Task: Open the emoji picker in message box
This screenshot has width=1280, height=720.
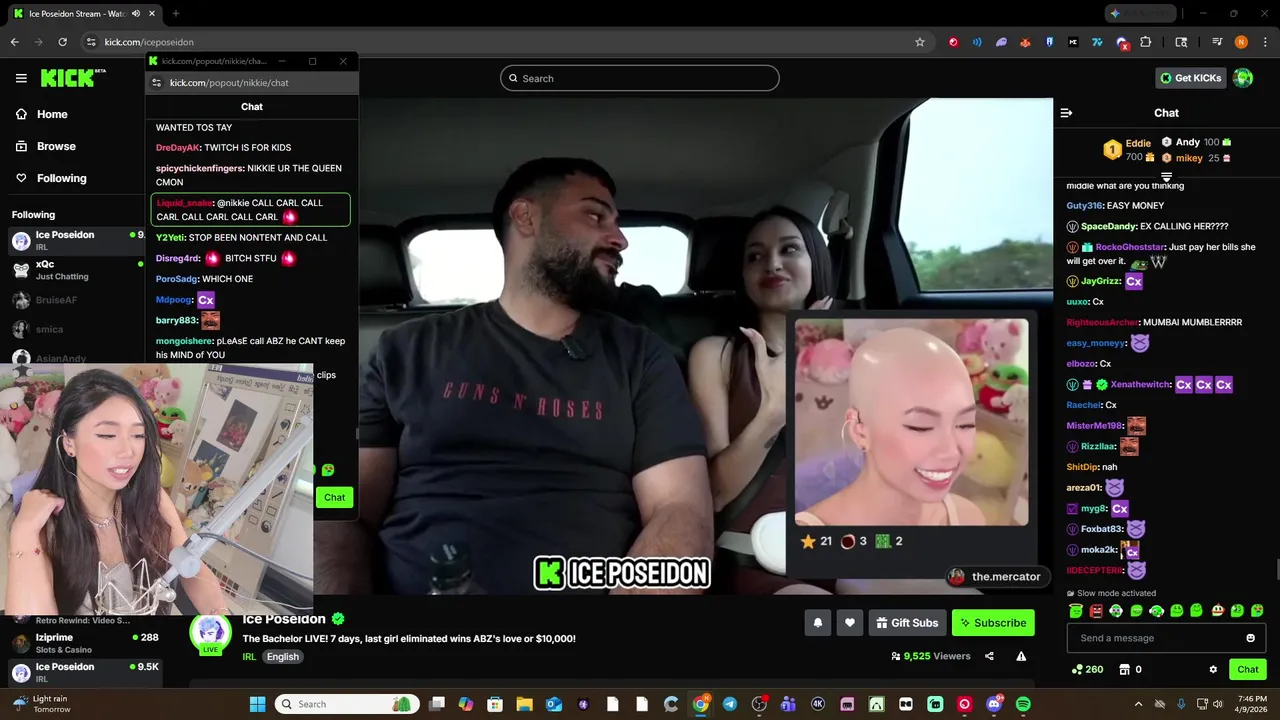Action: tap(1250, 638)
